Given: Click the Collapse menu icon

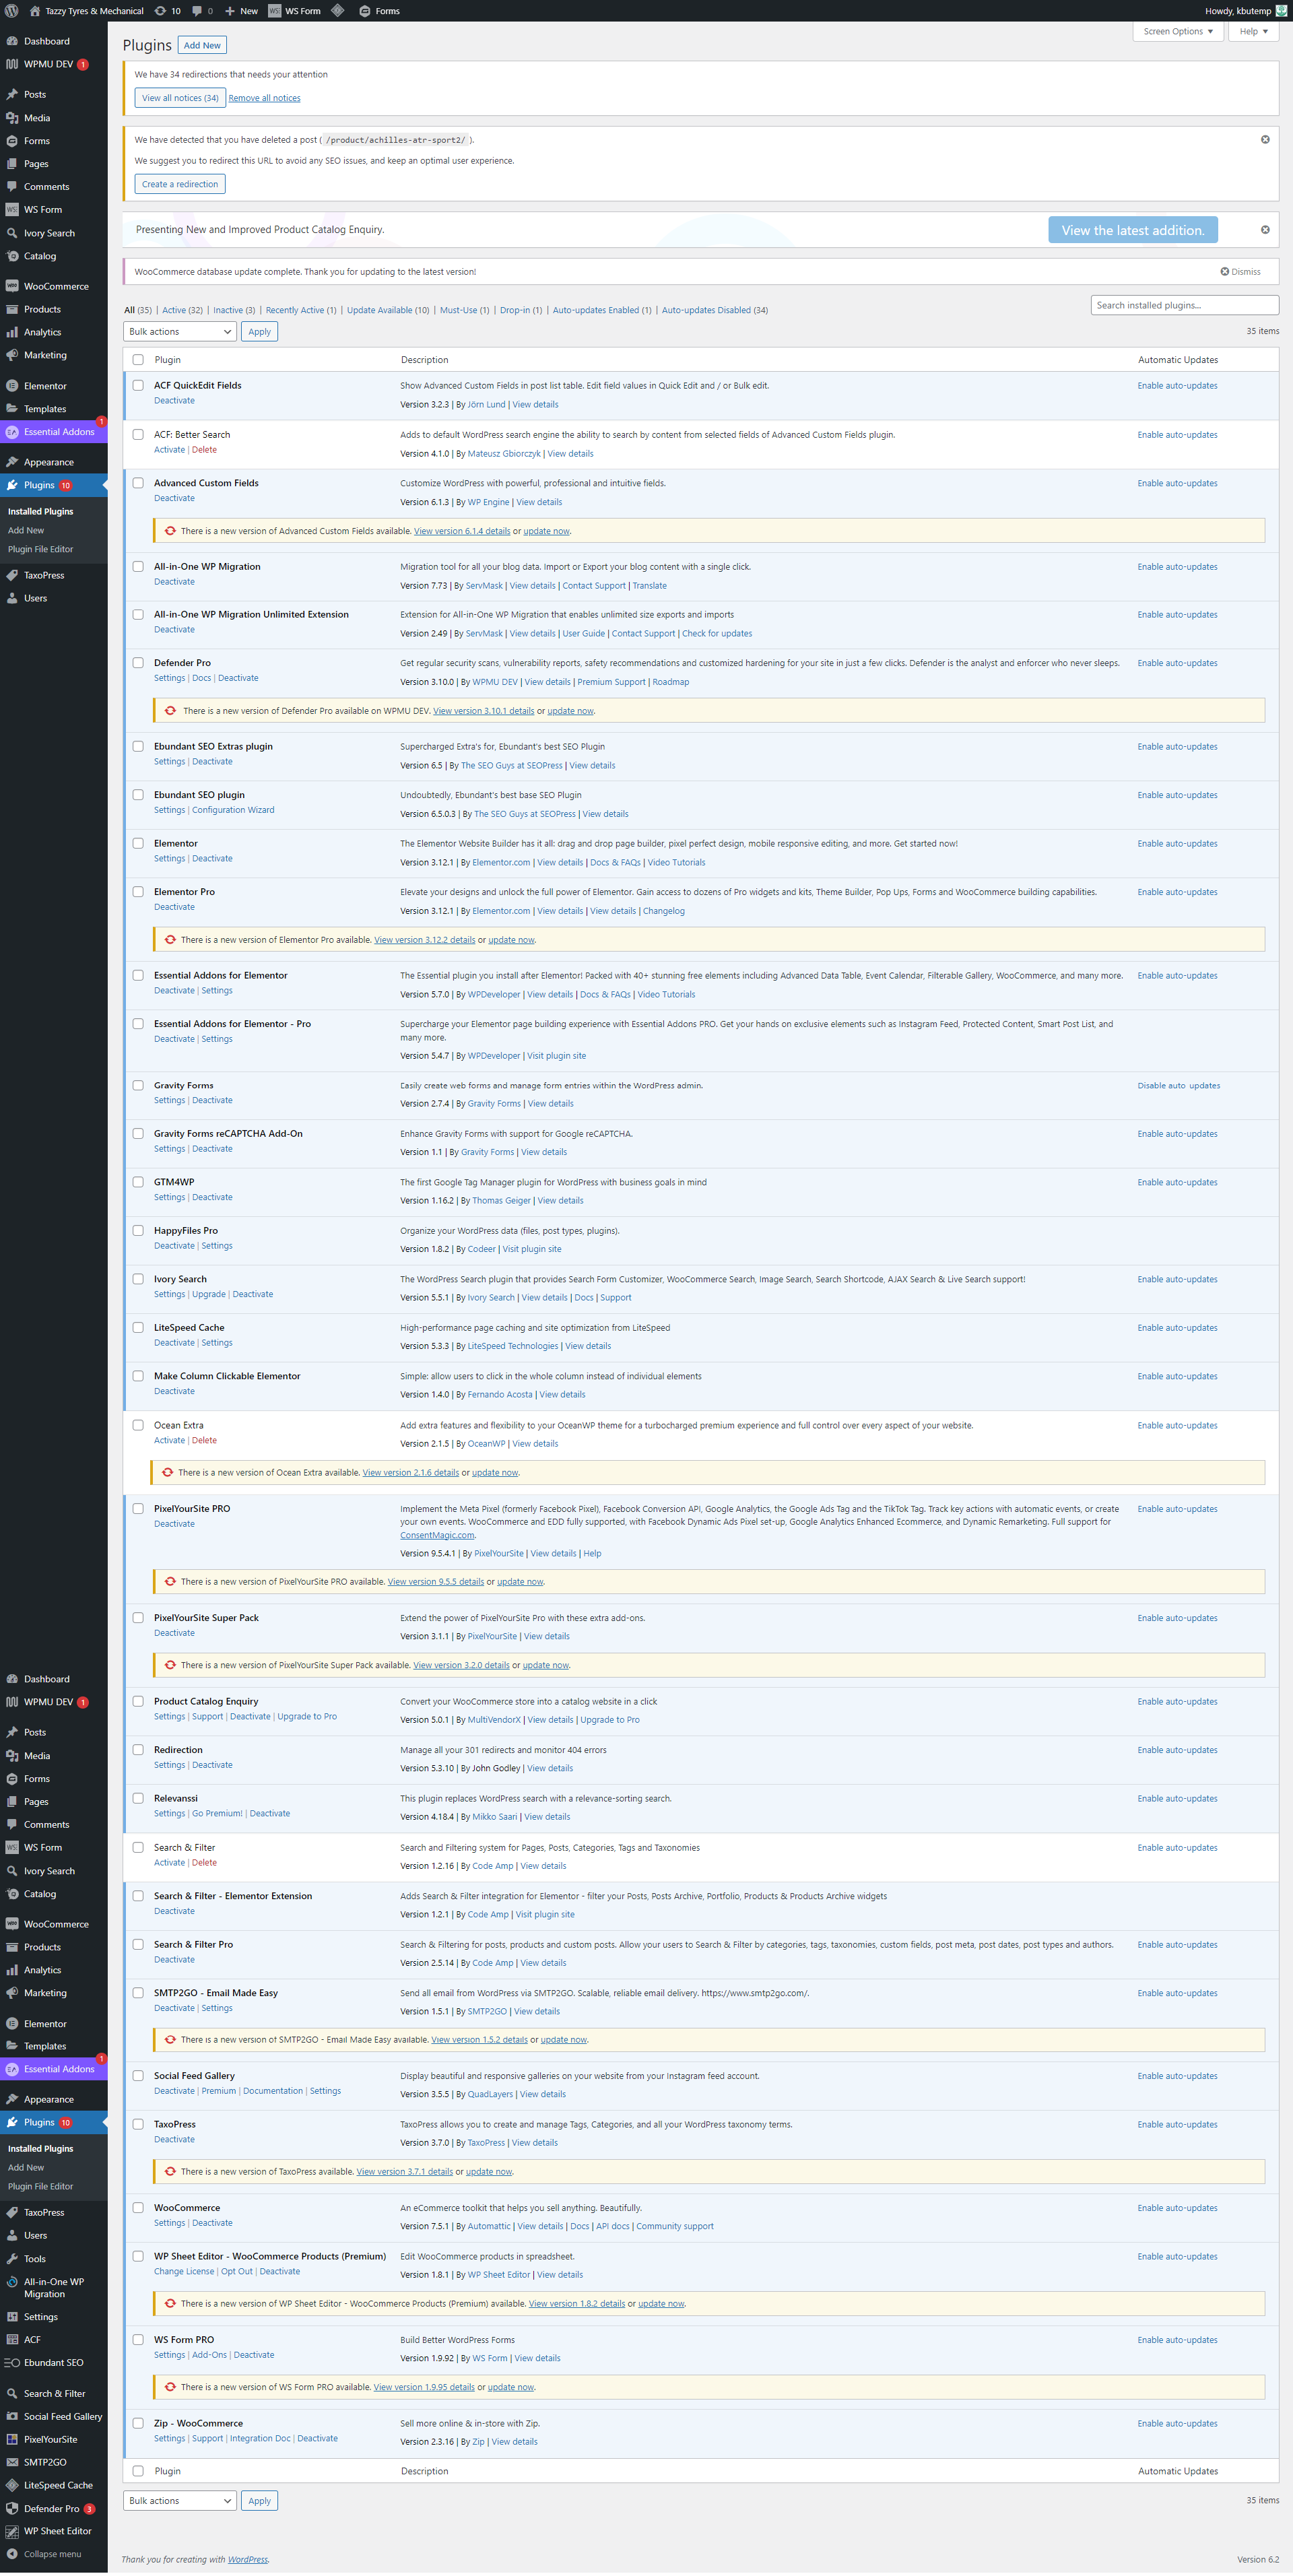Looking at the screenshot, I should point(12,2553).
